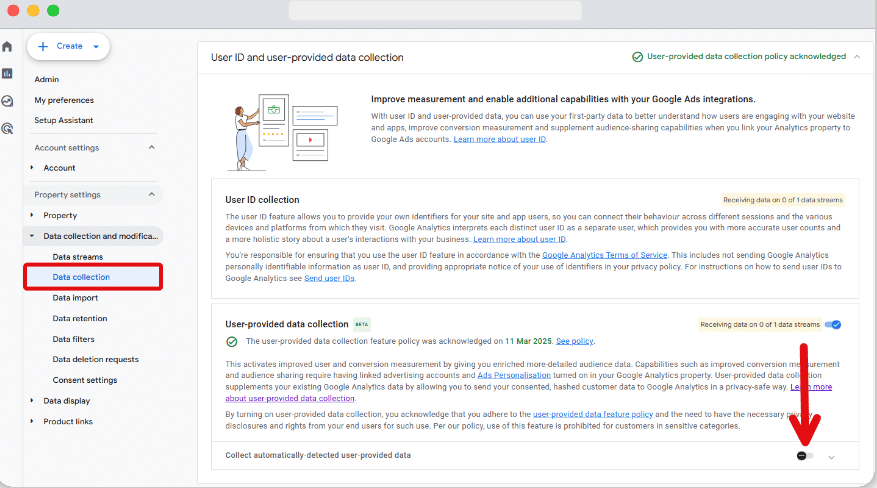This screenshot has width=877, height=488.
Task: Expand the Account tree item
Action: pyautogui.click(x=32, y=168)
